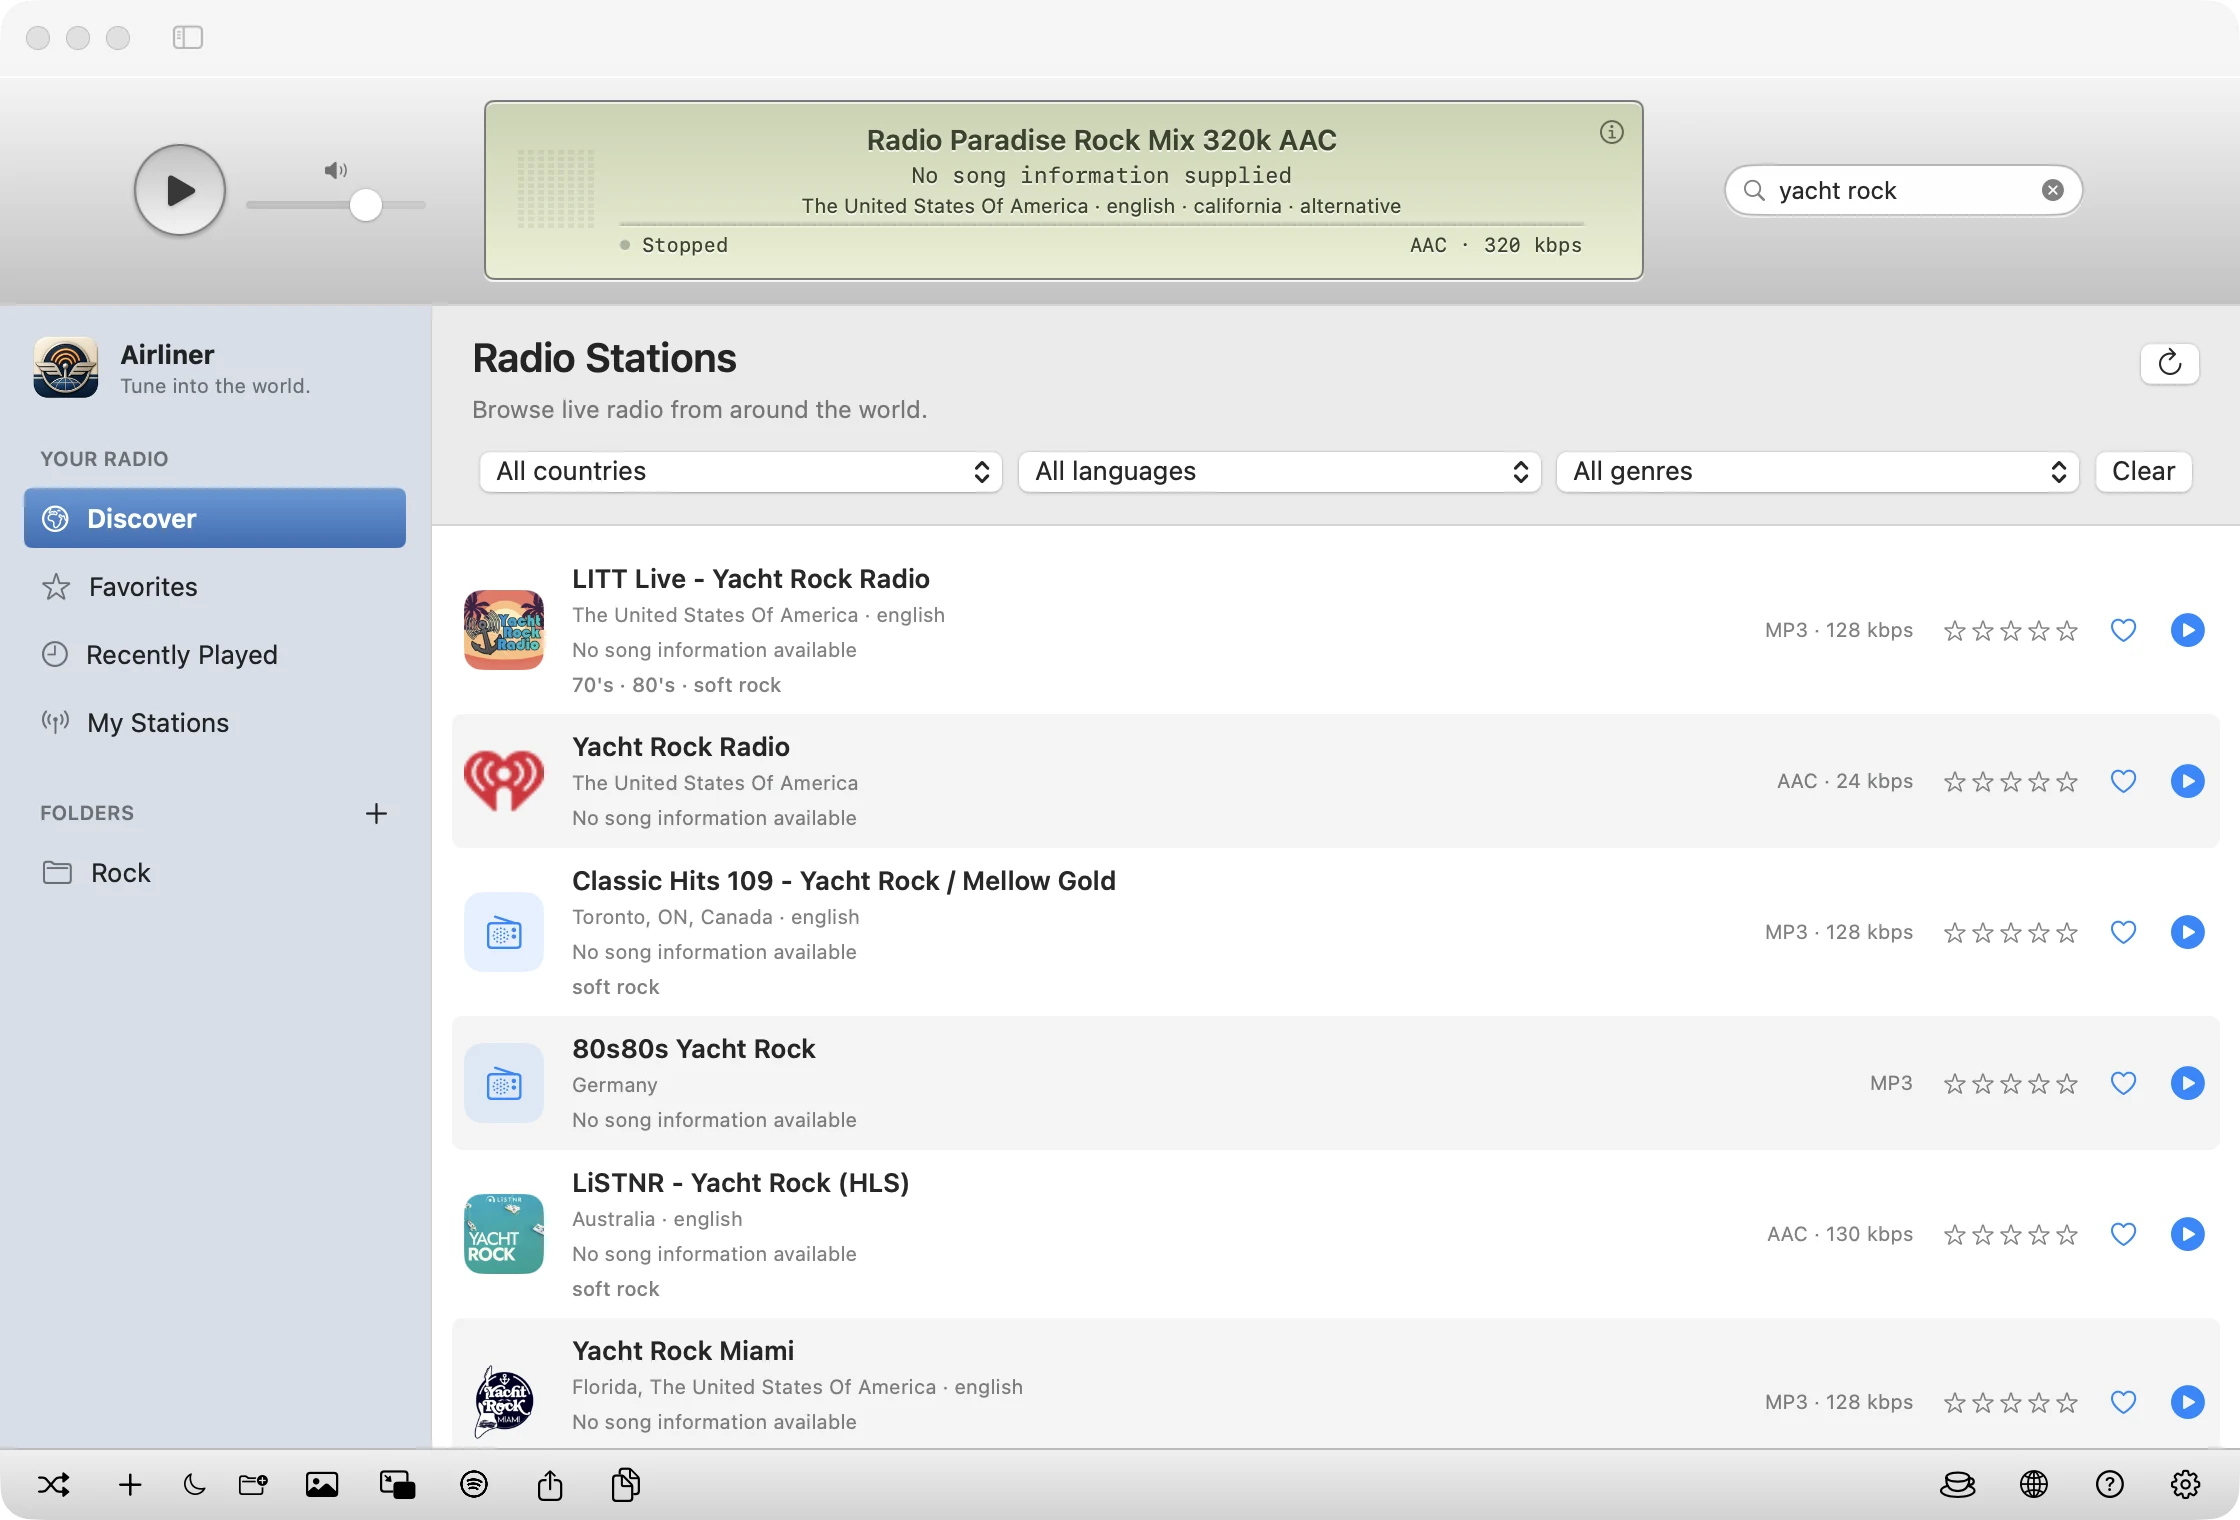Open Recently Played in the sidebar

(215, 654)
